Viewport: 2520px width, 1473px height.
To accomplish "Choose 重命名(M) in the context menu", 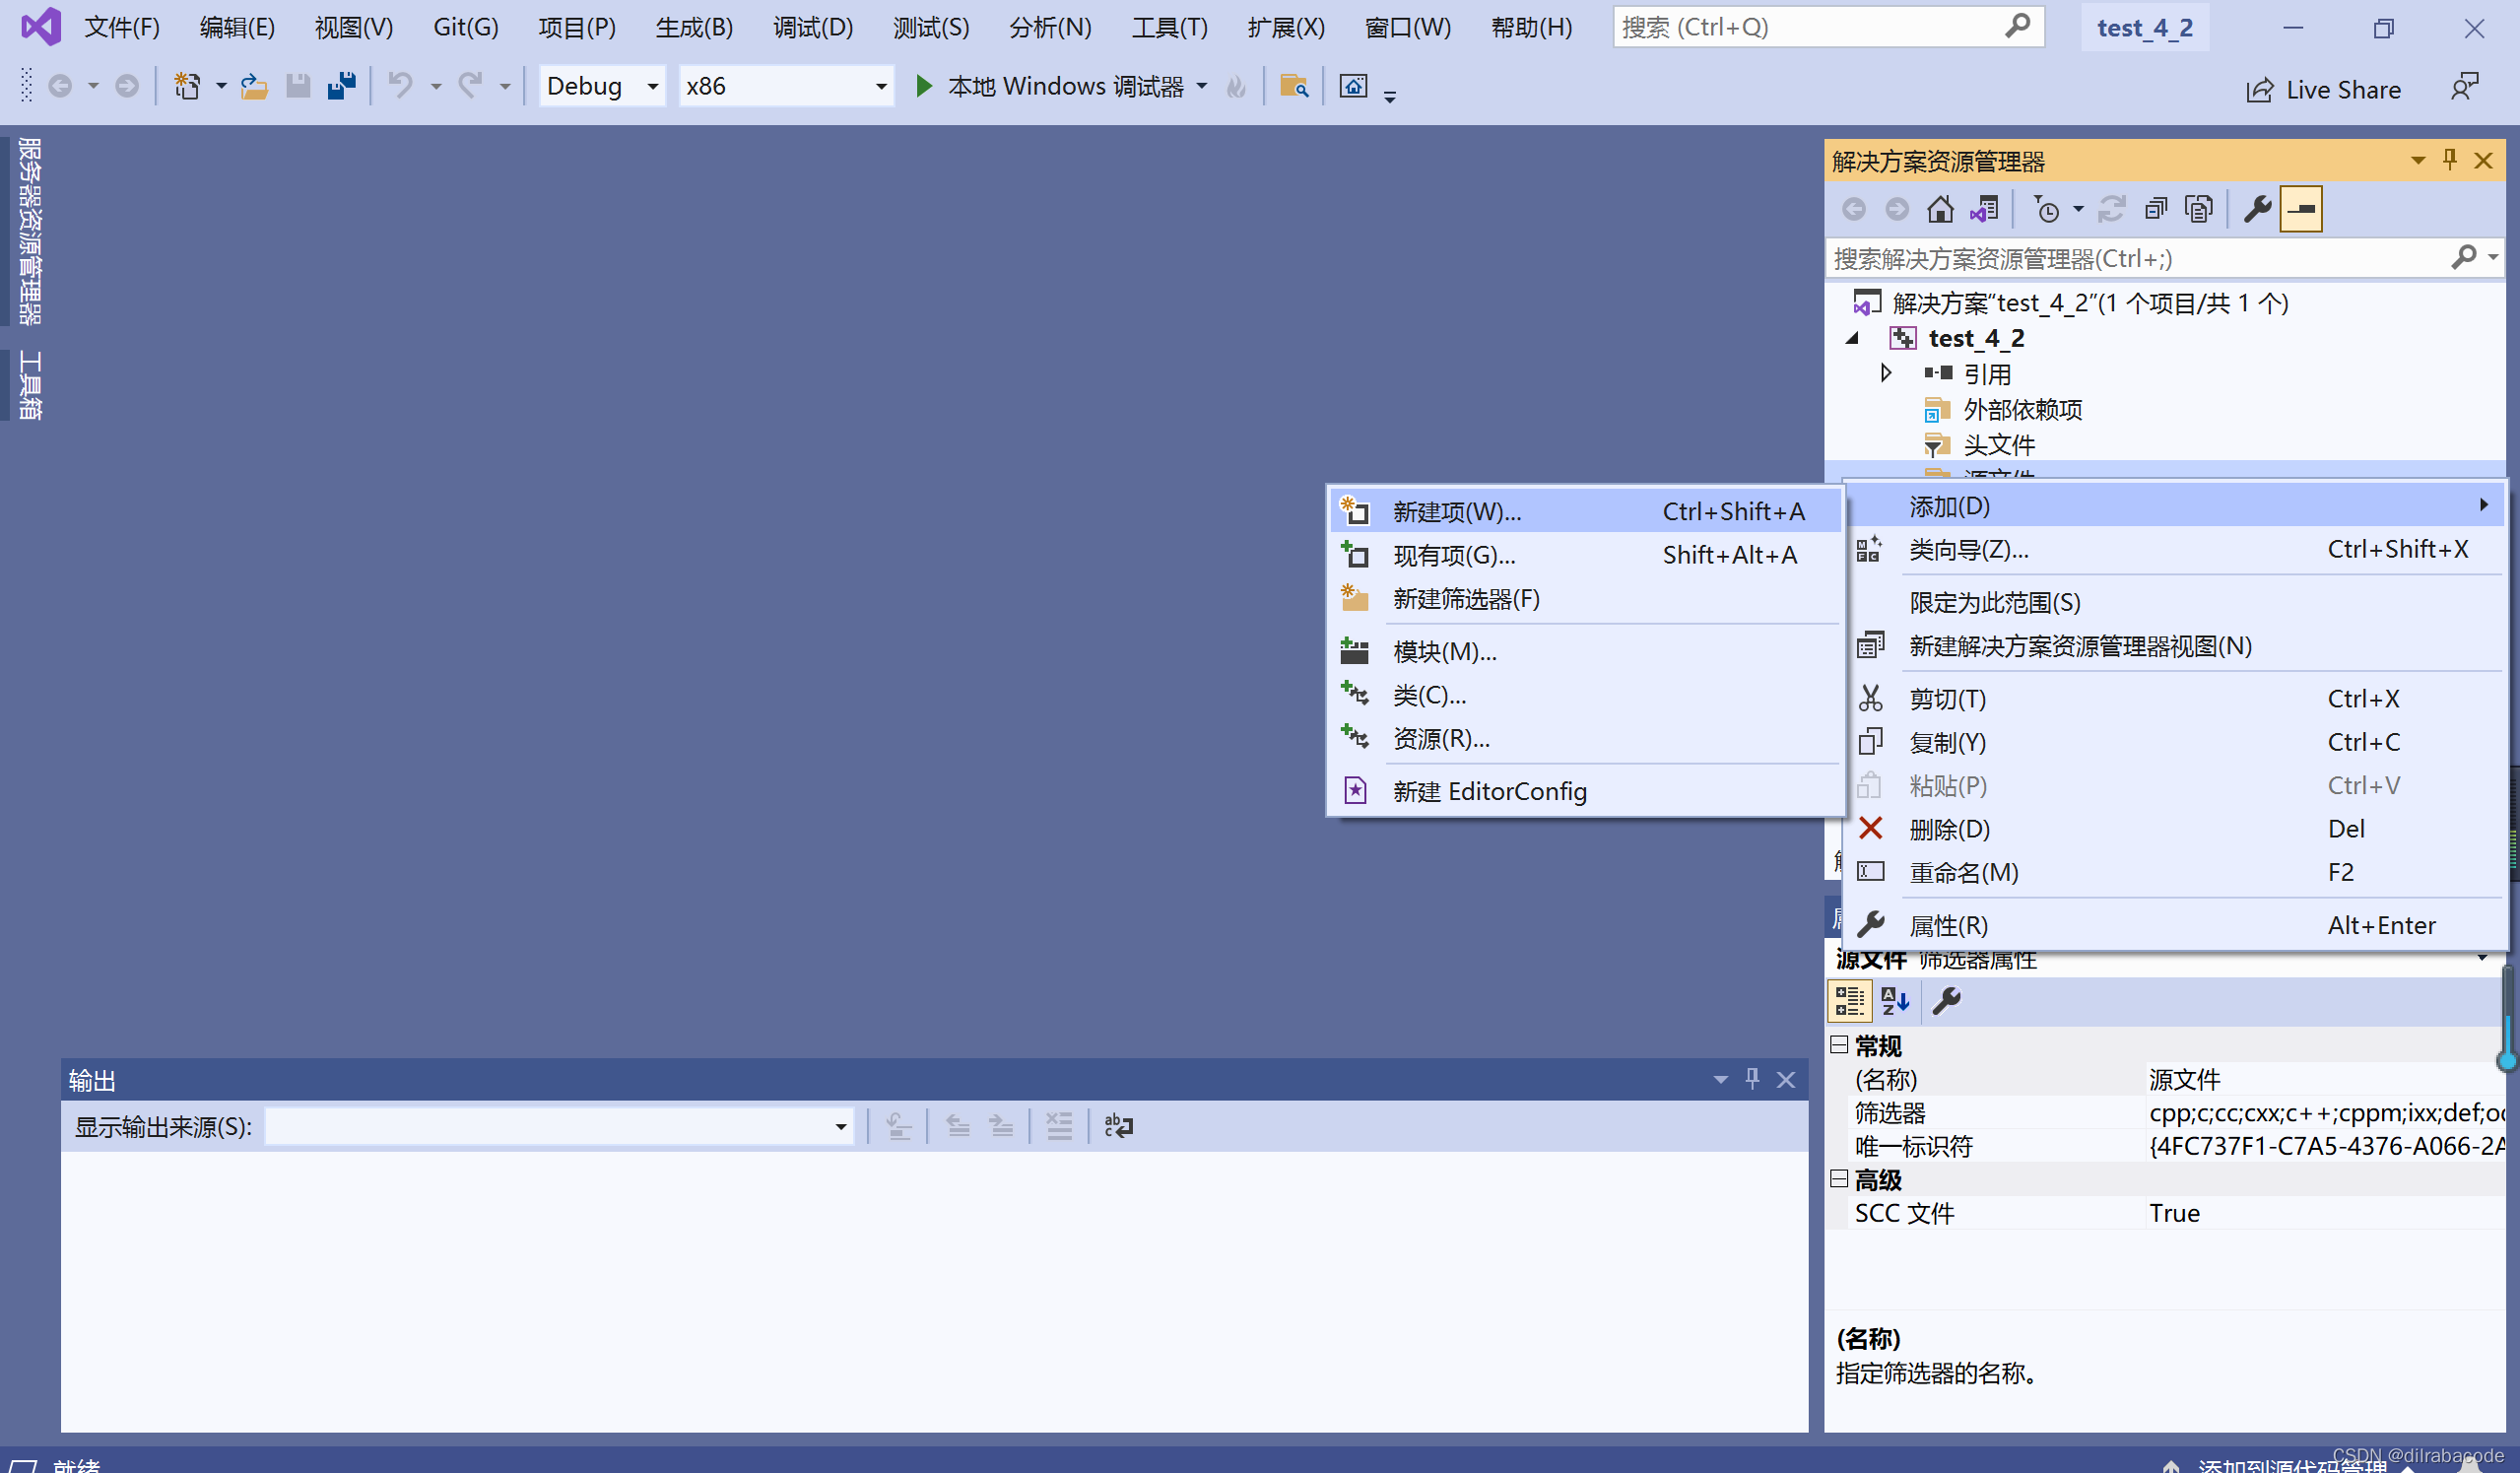I will coord(1963,872).
